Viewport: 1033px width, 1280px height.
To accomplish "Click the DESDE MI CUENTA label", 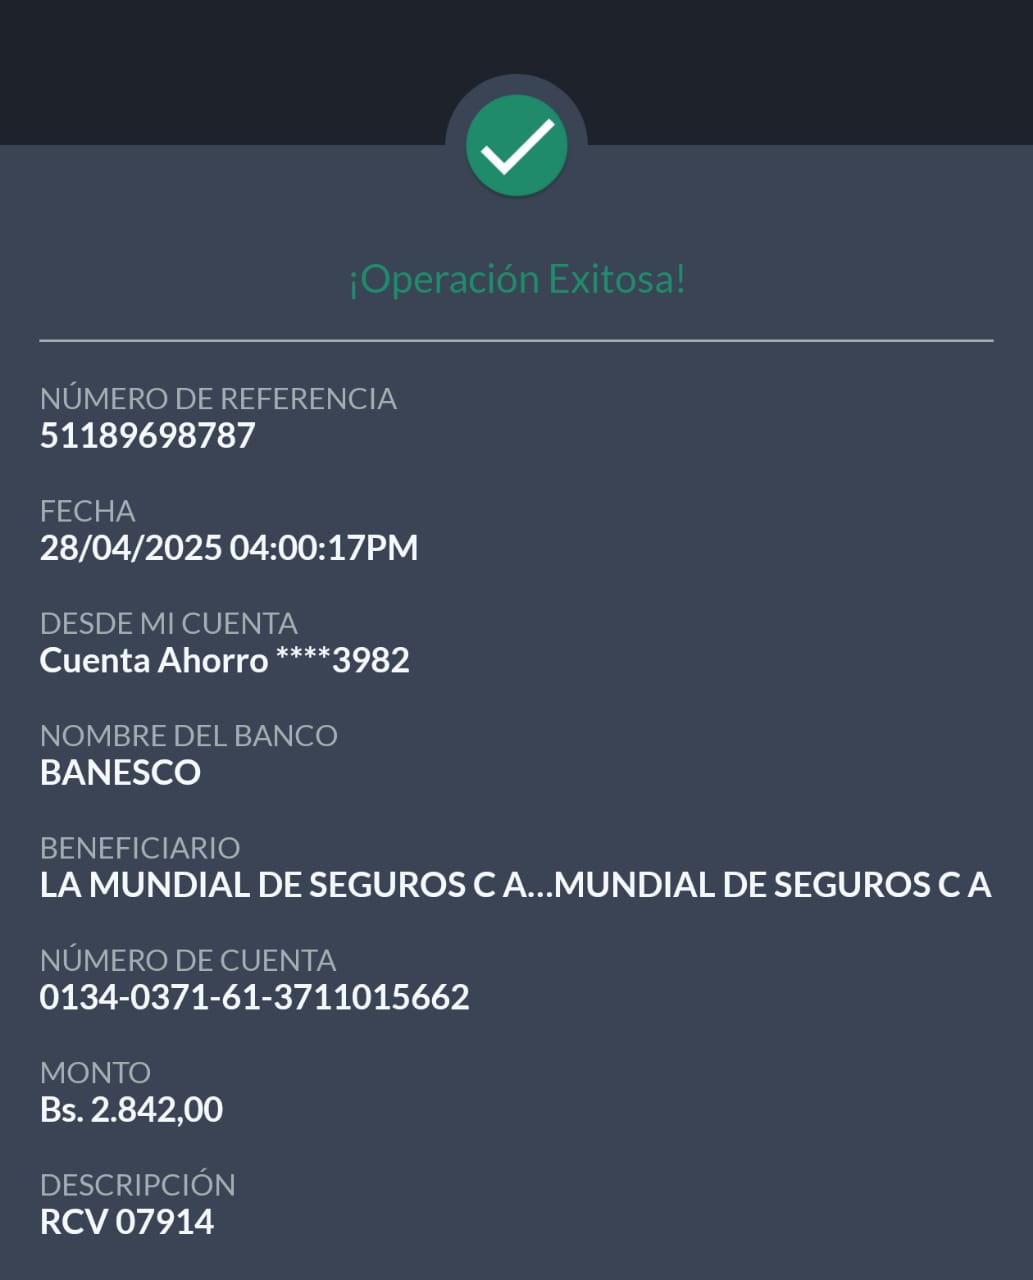I will (168, 623).
